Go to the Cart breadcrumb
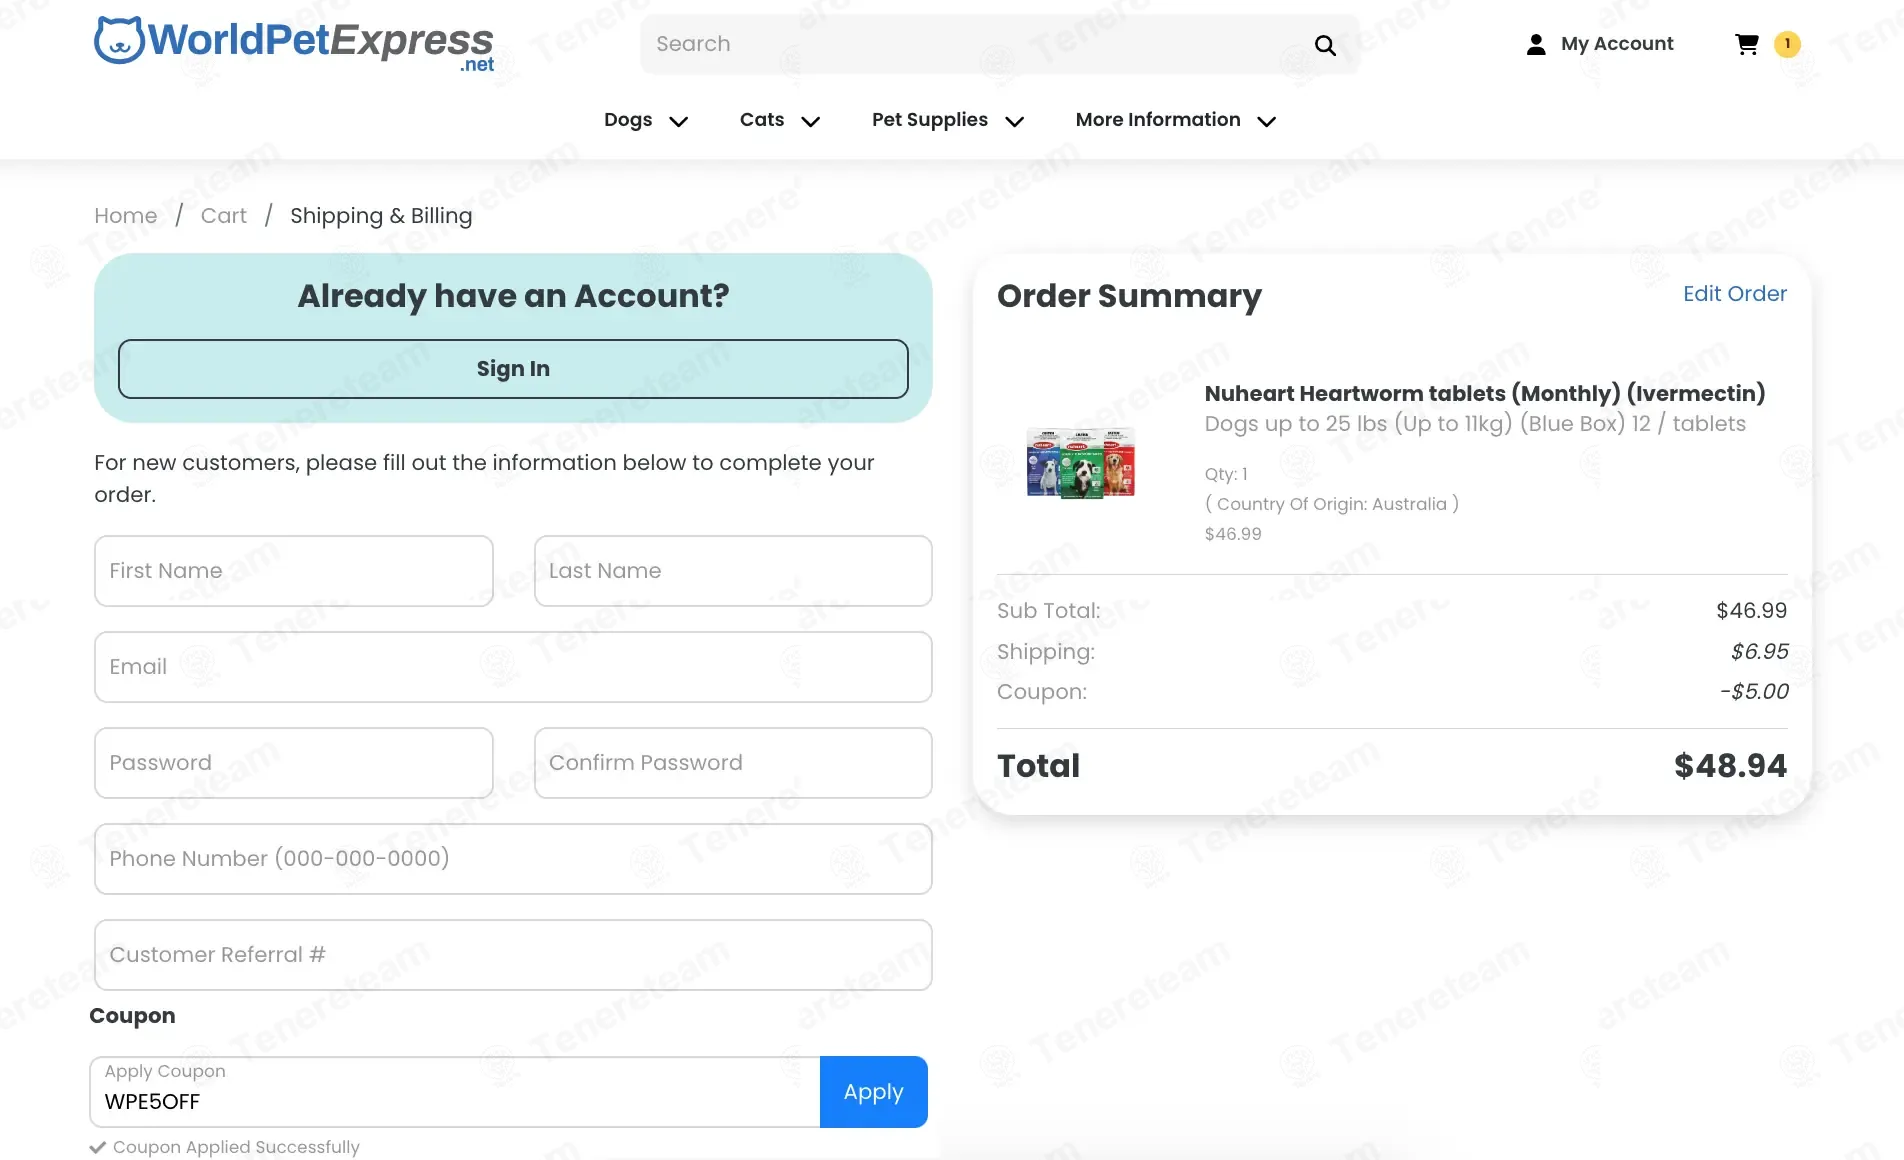Screen dimensions: 1904x1160 (x=224, y=216)
